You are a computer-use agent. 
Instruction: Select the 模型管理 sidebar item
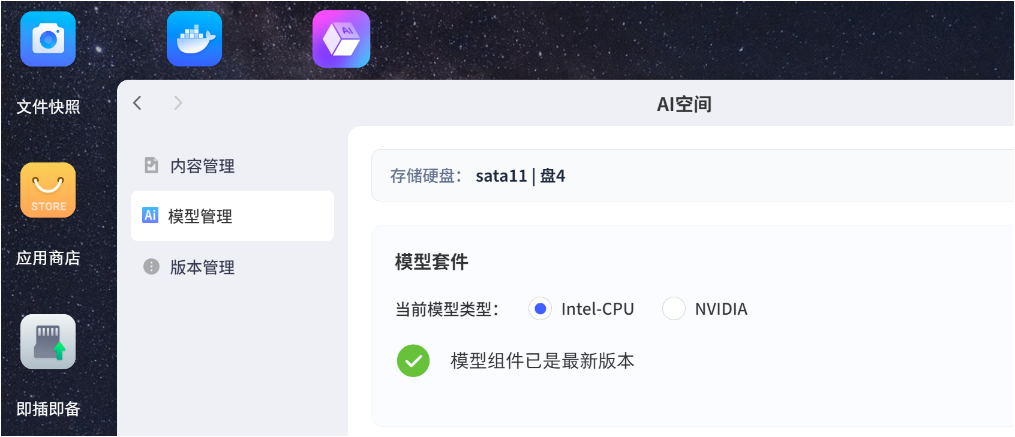click(202, 216)
